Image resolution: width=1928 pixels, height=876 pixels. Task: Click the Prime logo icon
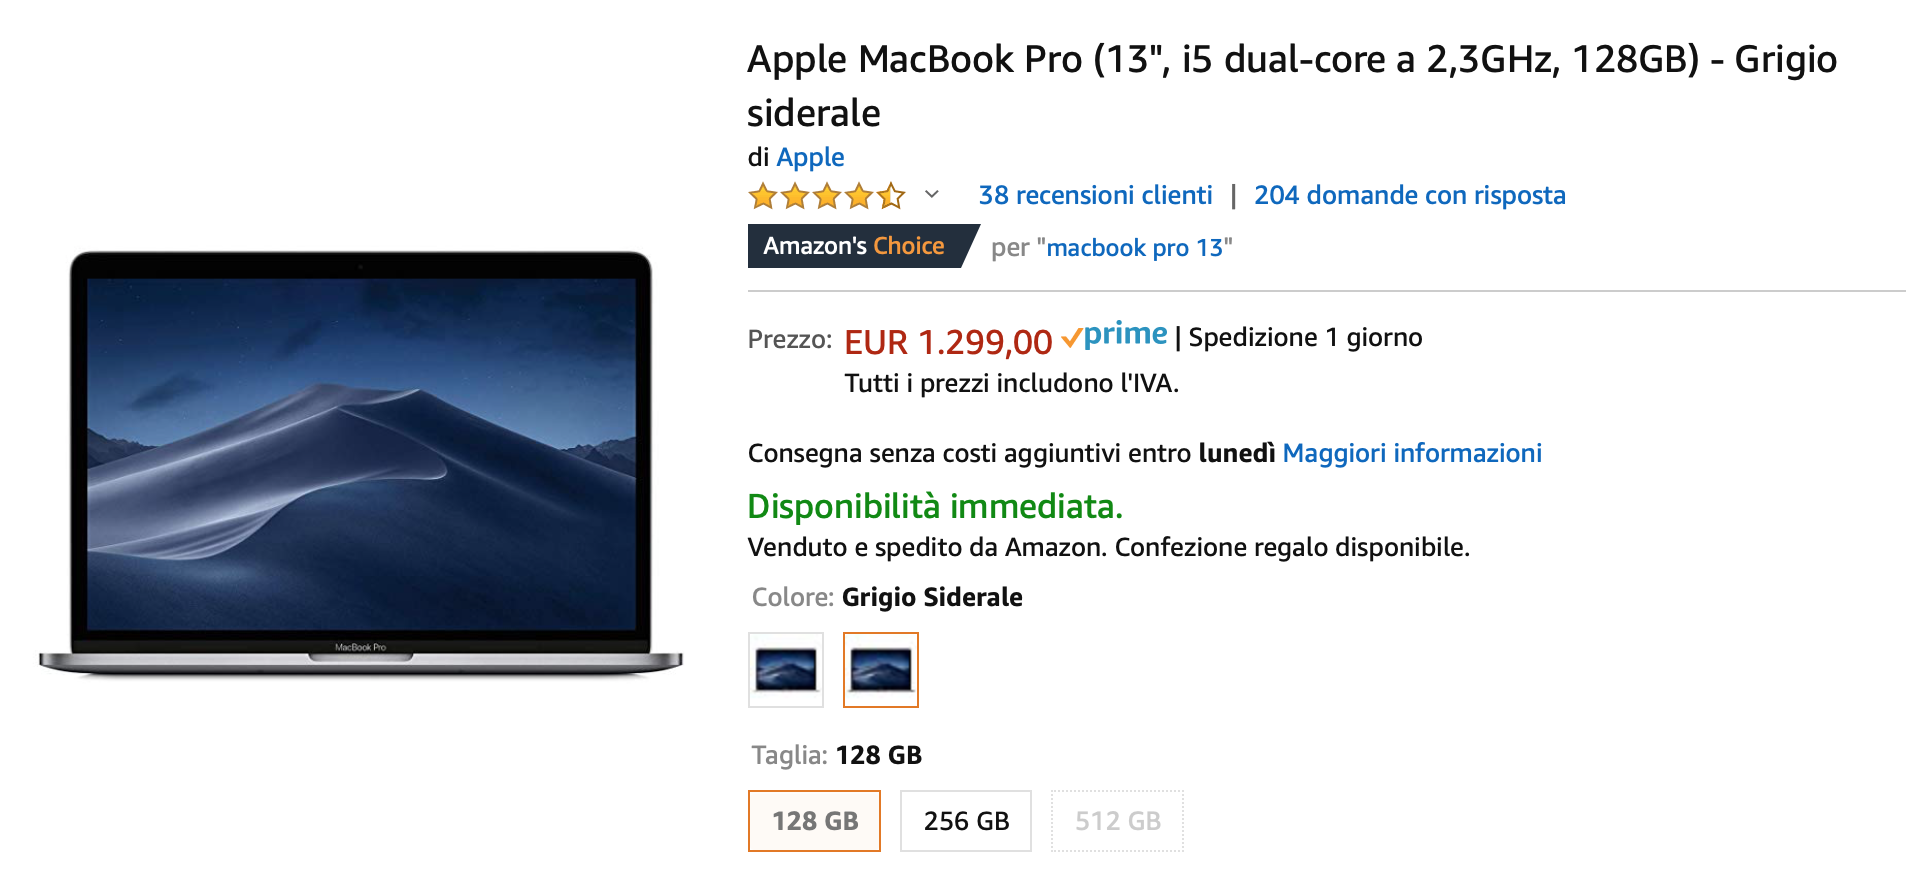[1115, 336]
